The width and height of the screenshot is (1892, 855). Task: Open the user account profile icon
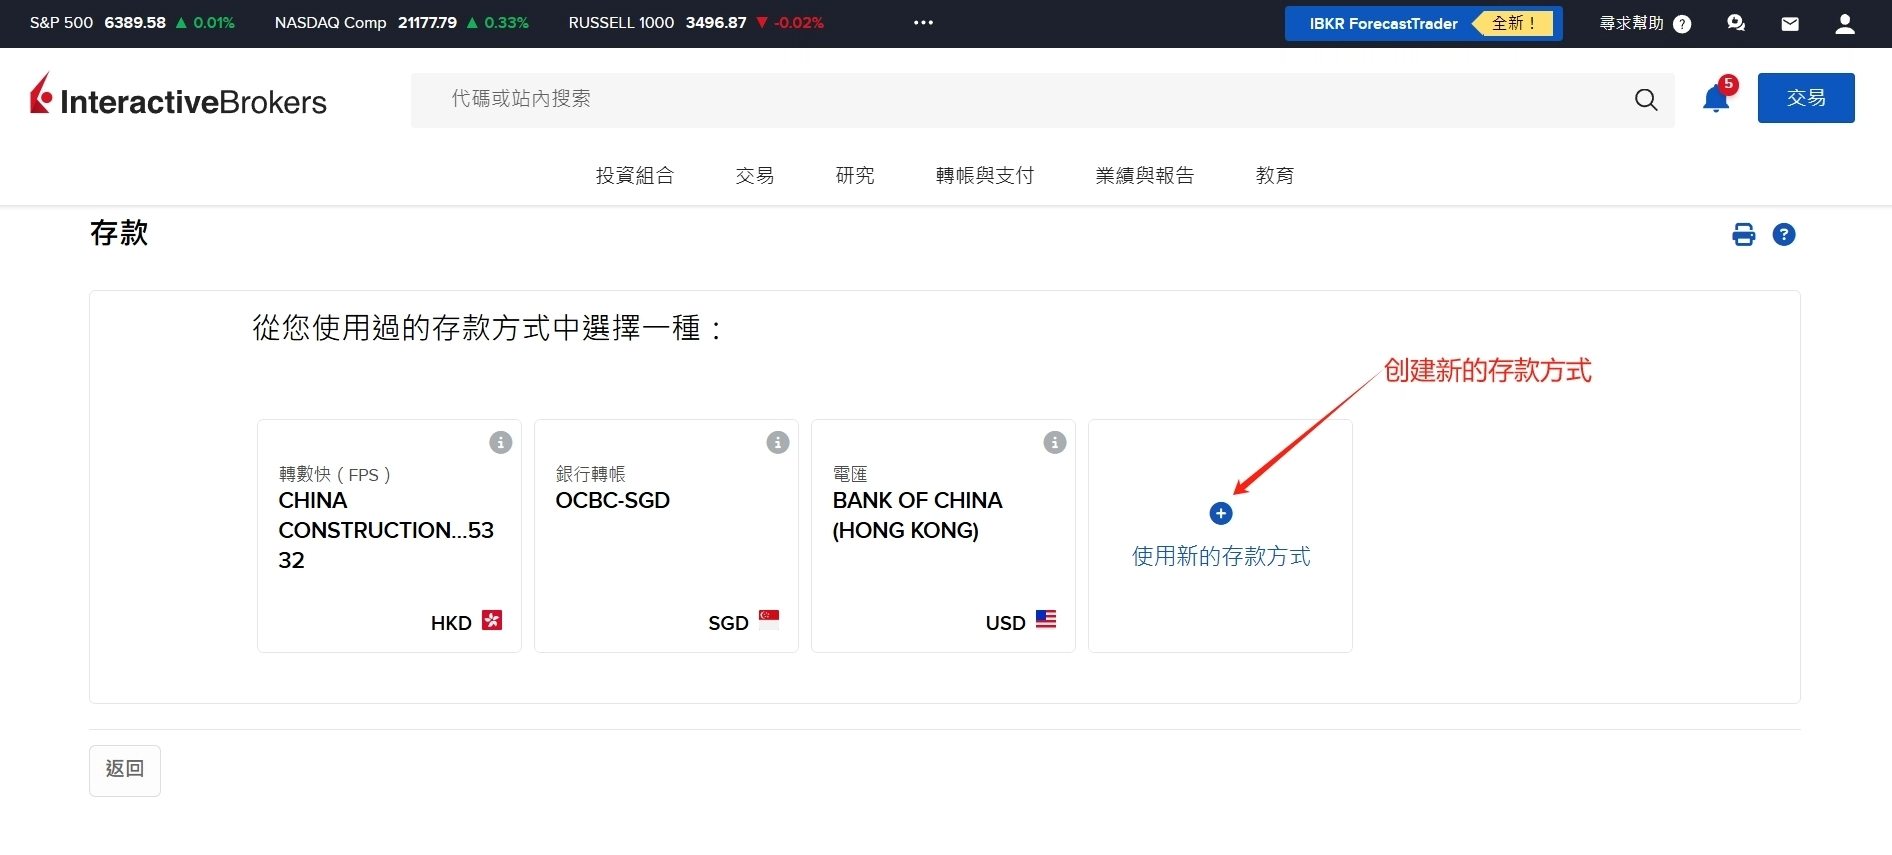(1845, 24)
